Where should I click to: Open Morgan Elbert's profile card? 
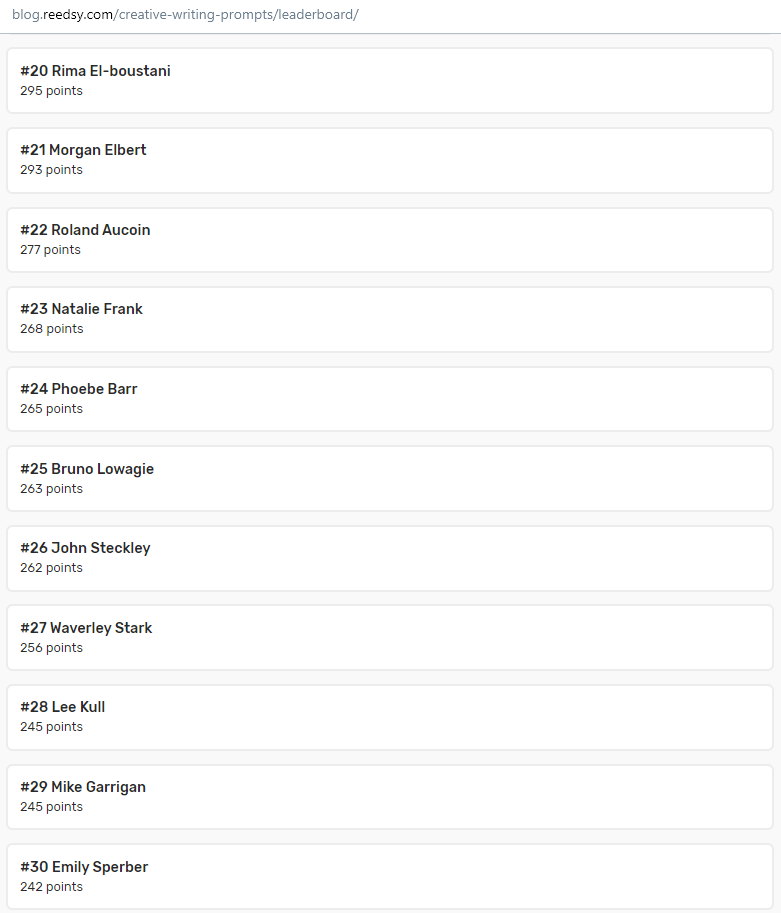point(390,160)
